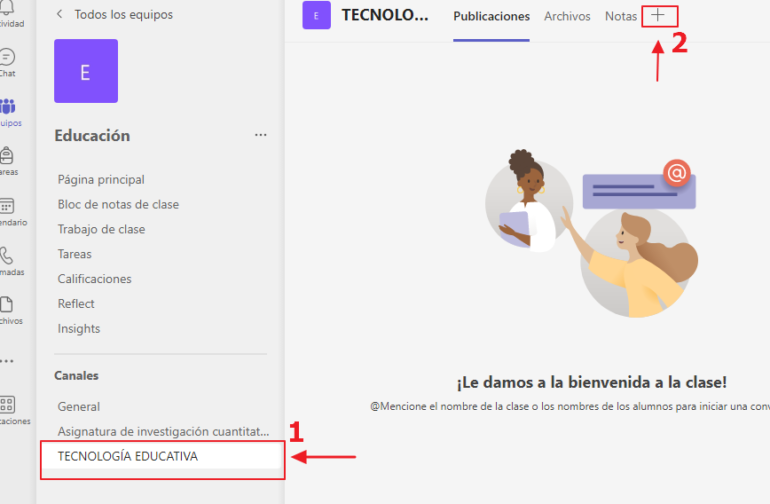Click the back chevron beside Todos los equipos

(x=59, y=14)
